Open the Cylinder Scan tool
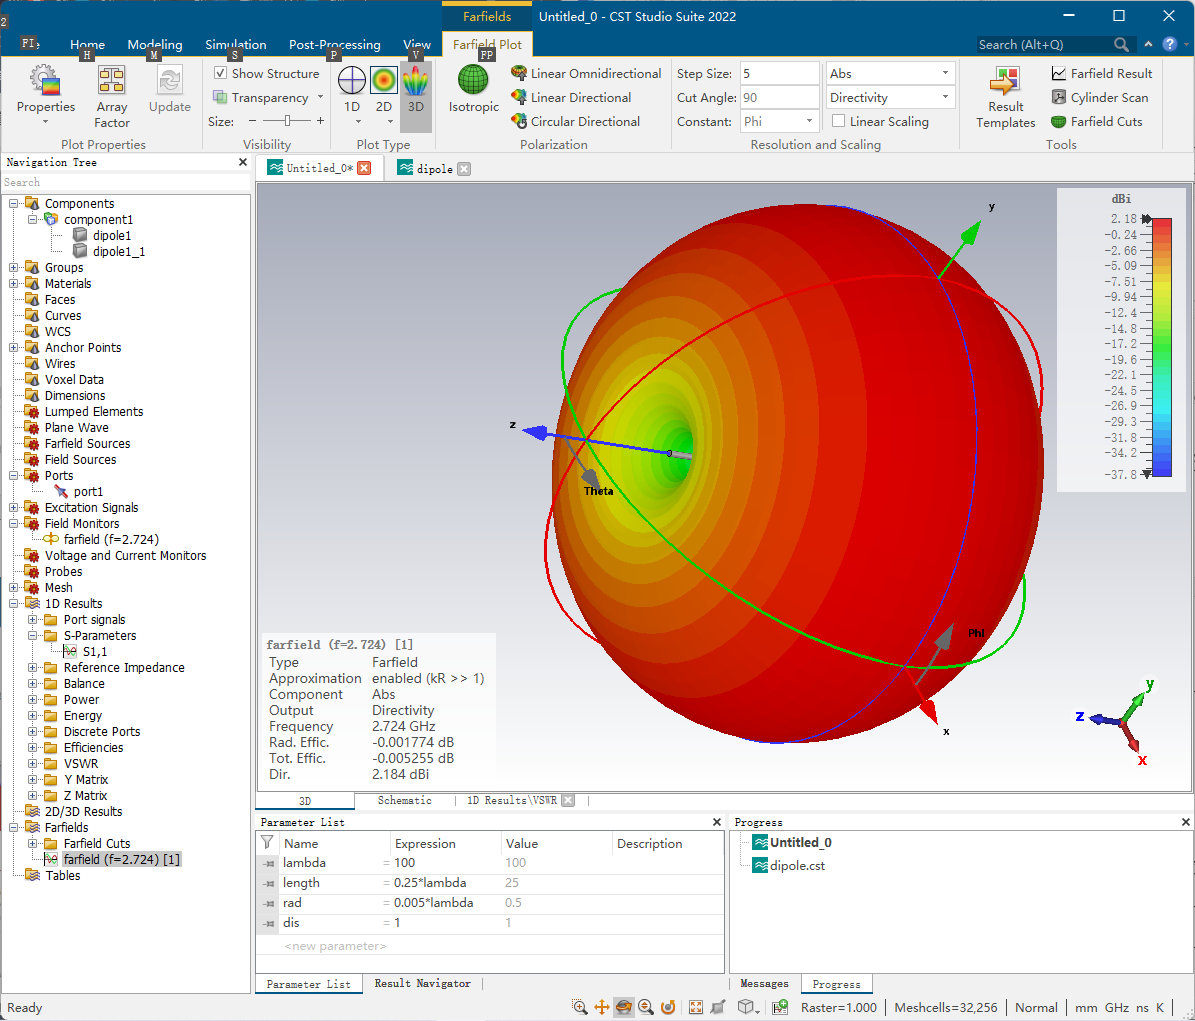The image size is (1195, 1021). tap(1099, 98)
